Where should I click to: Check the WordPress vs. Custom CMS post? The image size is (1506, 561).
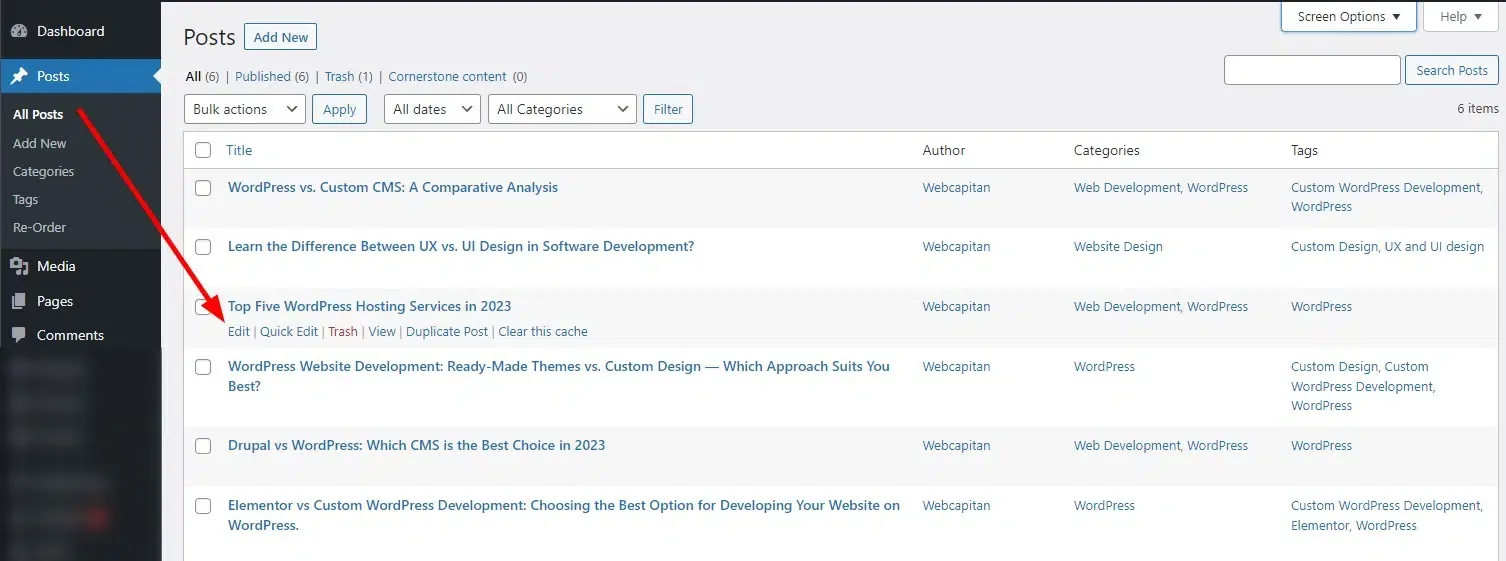coord(203,188)
